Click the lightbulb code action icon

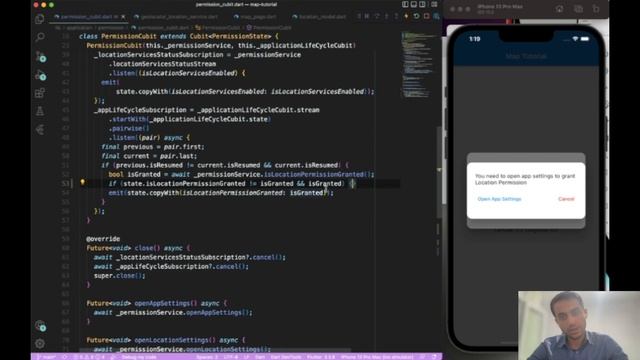[82, 182]
